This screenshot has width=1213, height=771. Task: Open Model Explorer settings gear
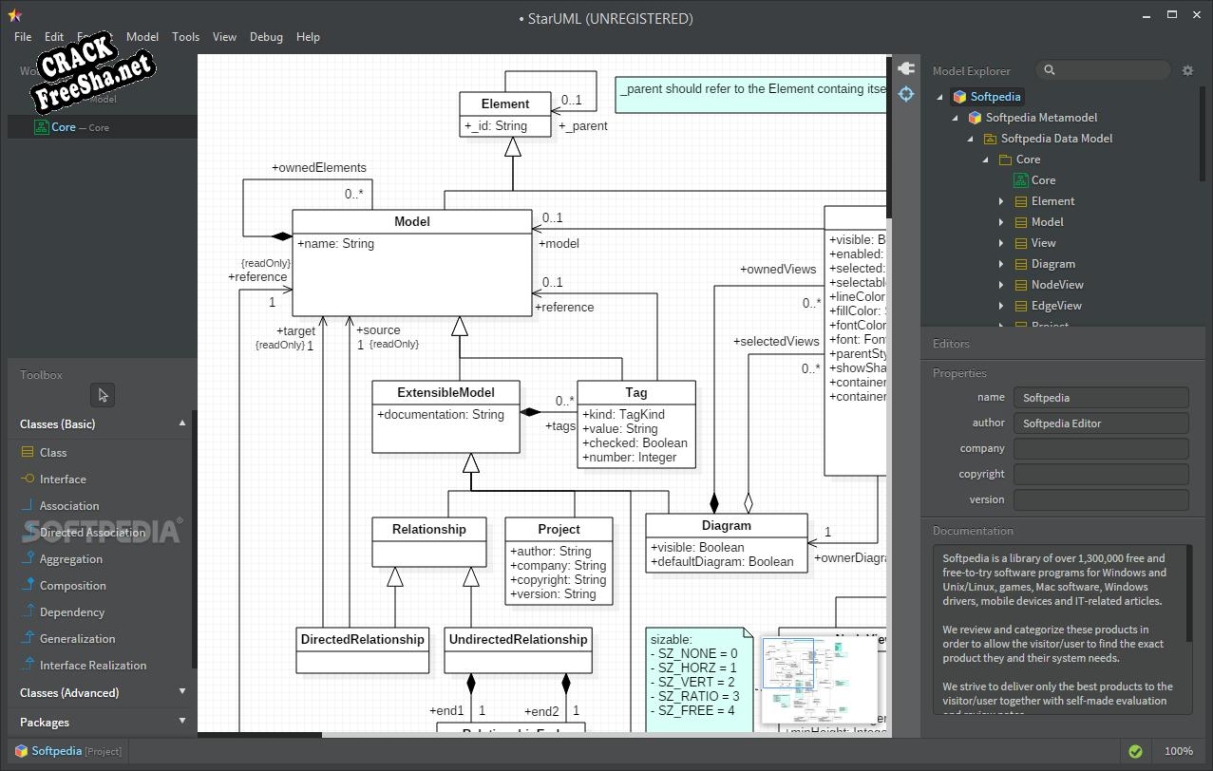pyautogui.click(x=1188, y=71)
